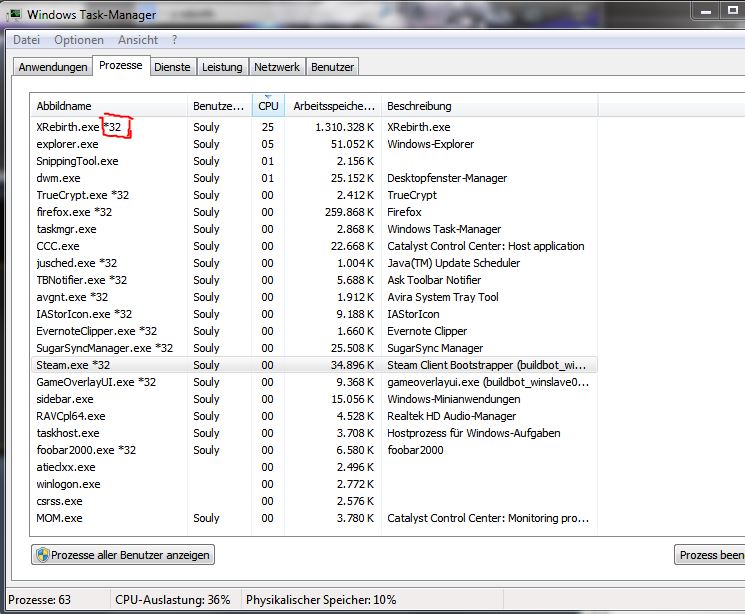
Task: Open the Netzwerk tab
Action: coord(277,67)
